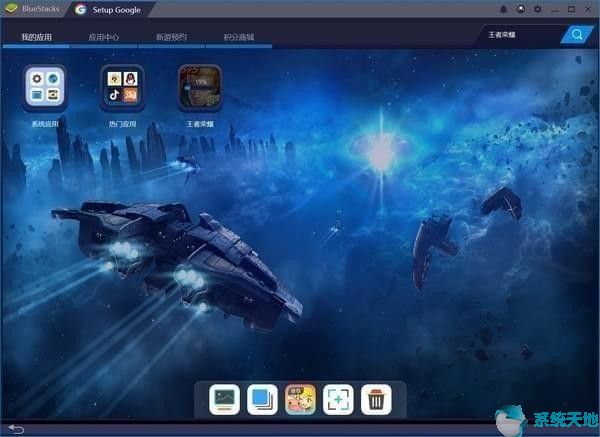600x437 pixels.
Task: Click the round account icon in title bar
Action: pyautogui.click(x=521, y=9)
